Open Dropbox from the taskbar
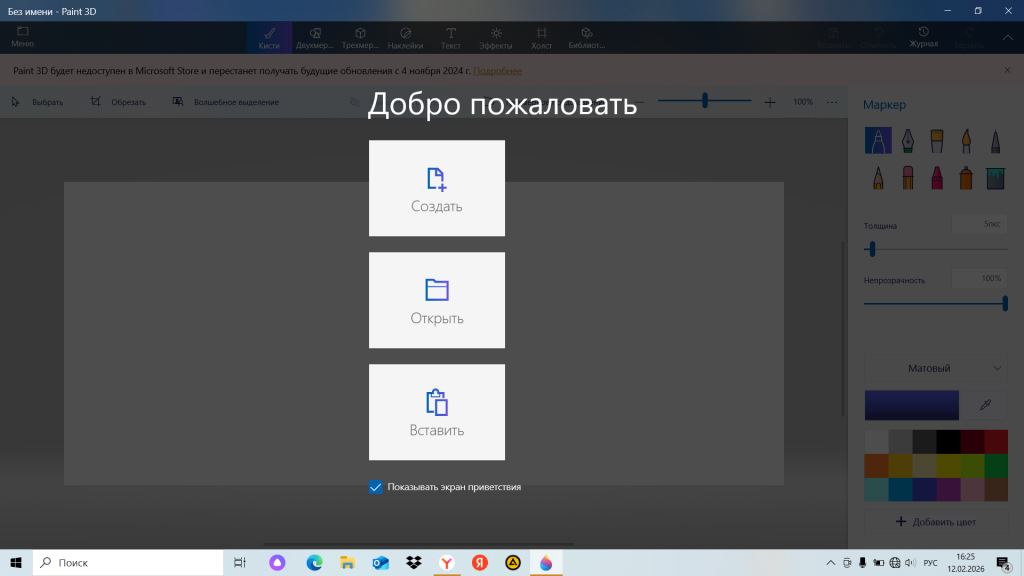 point(413,563)
